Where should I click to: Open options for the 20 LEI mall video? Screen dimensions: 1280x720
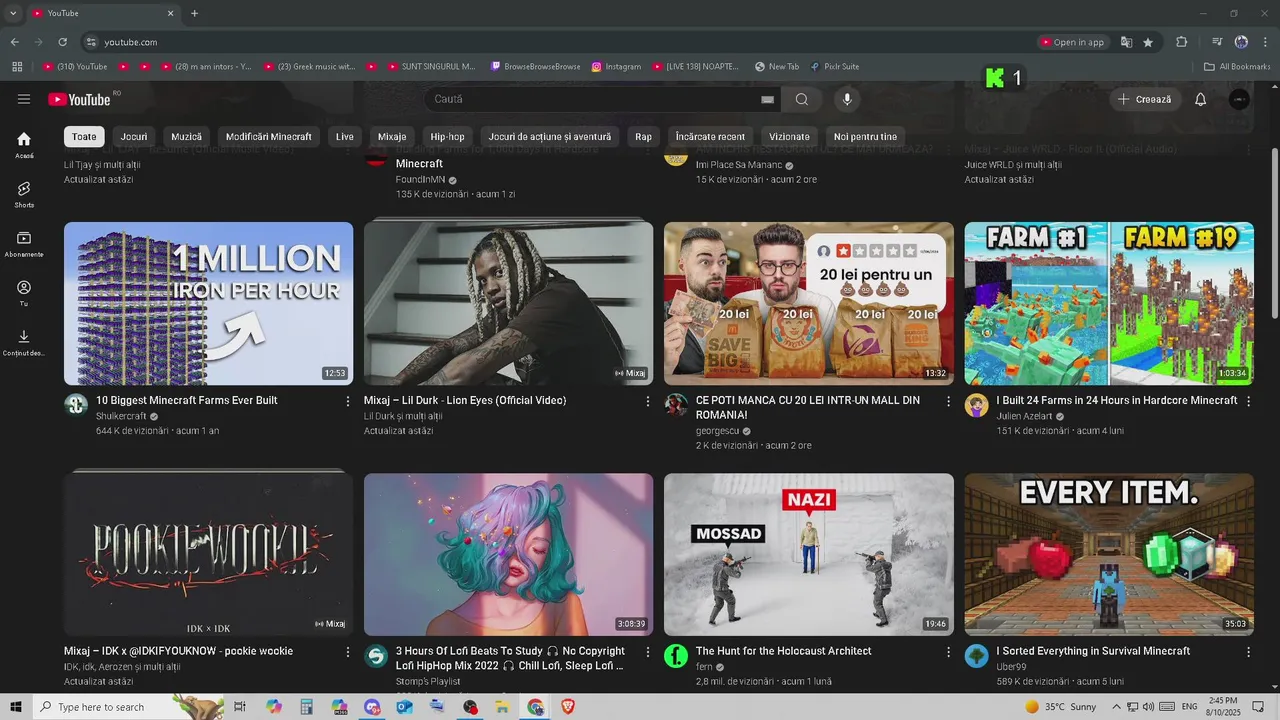pos(948,401)
